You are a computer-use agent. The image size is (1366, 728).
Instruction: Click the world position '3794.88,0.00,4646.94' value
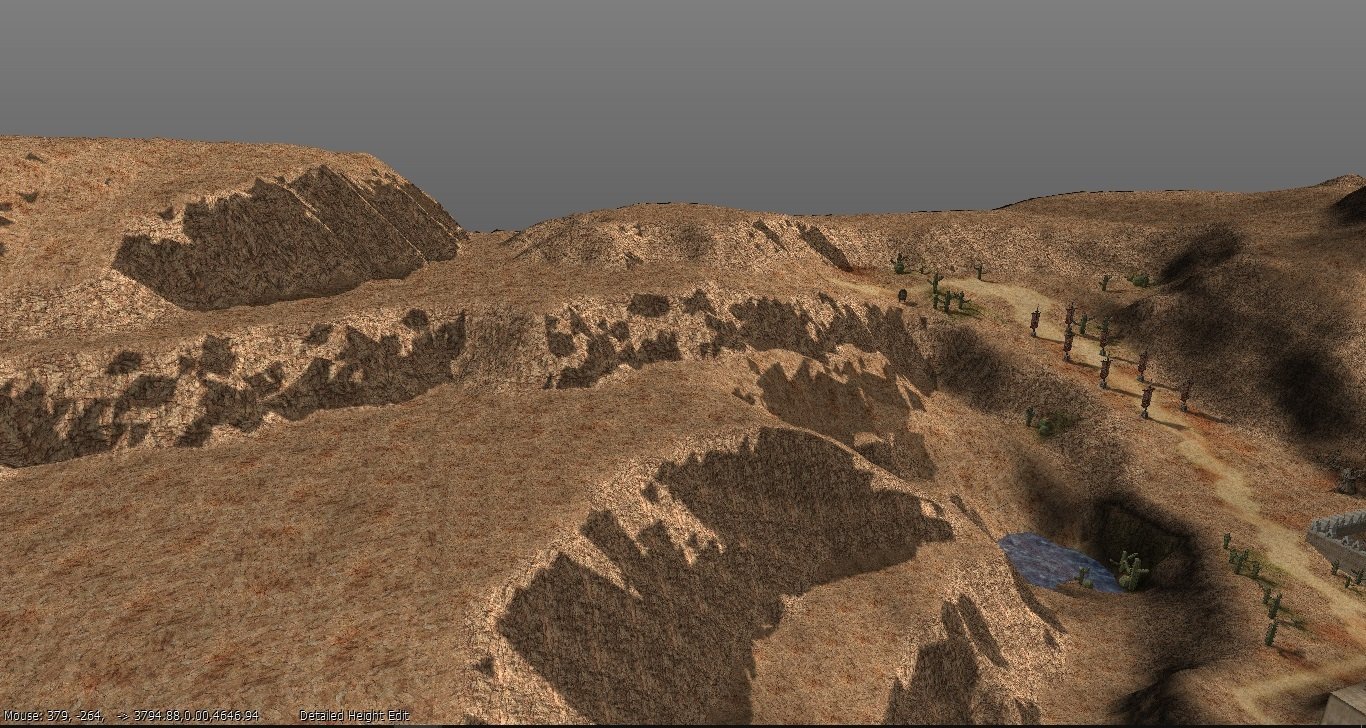point(196,716)
